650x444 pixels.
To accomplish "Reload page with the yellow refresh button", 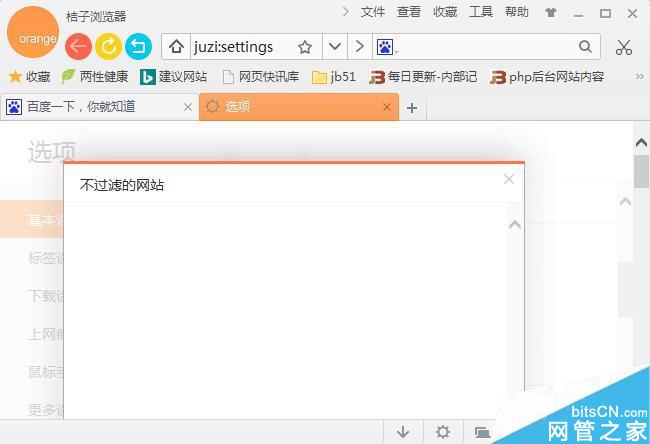I will [x=108, y=46].
